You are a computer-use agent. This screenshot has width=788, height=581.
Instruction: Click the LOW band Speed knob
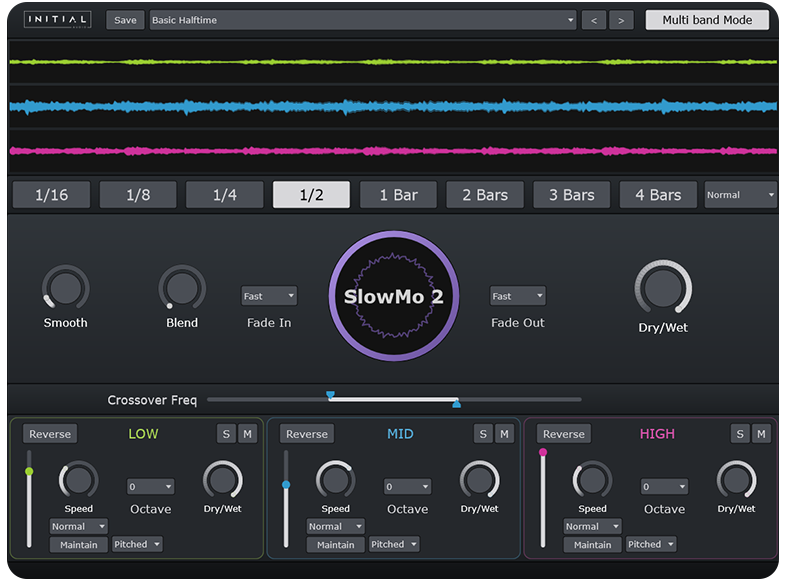point(79,480)
